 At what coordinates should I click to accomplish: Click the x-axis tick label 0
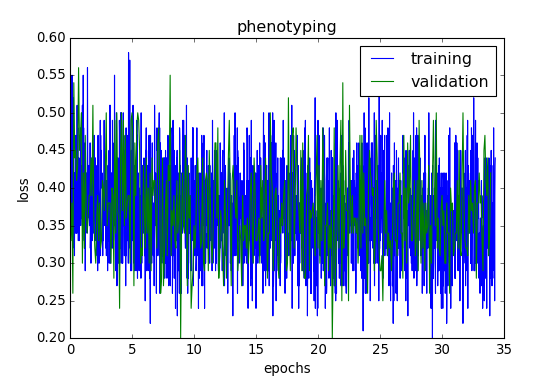[x=71, y=350]
